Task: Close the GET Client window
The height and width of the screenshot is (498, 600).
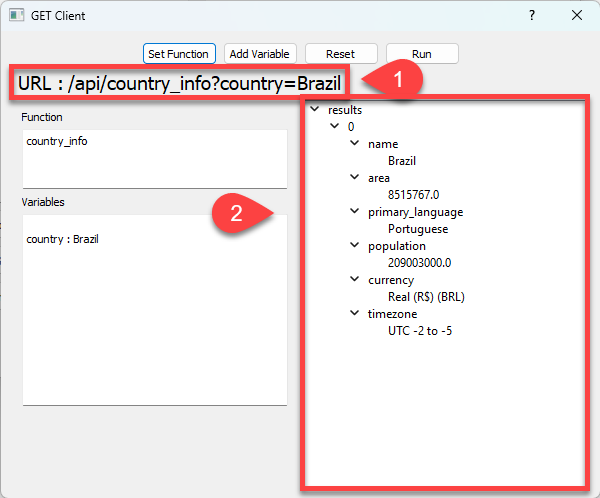Action: tap(577, 15)
